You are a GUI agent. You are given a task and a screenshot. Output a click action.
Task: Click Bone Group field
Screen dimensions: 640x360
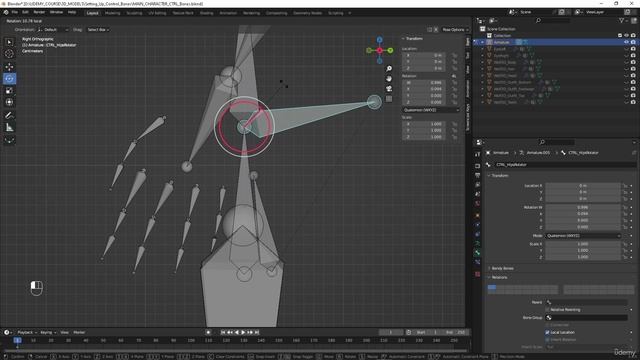coord(587,317)
